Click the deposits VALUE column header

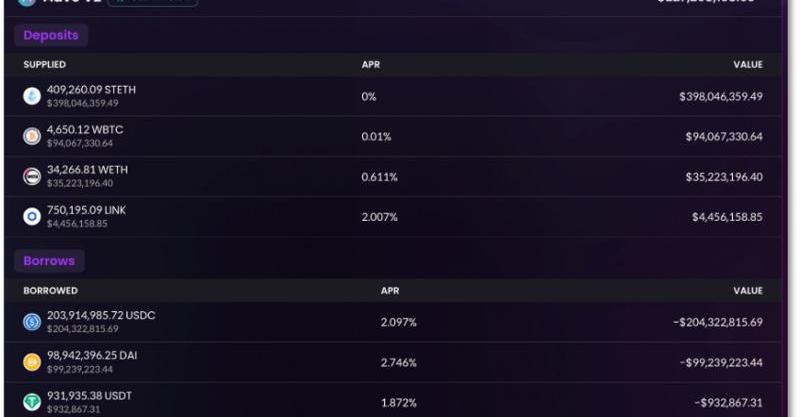[x=748, y=65]
